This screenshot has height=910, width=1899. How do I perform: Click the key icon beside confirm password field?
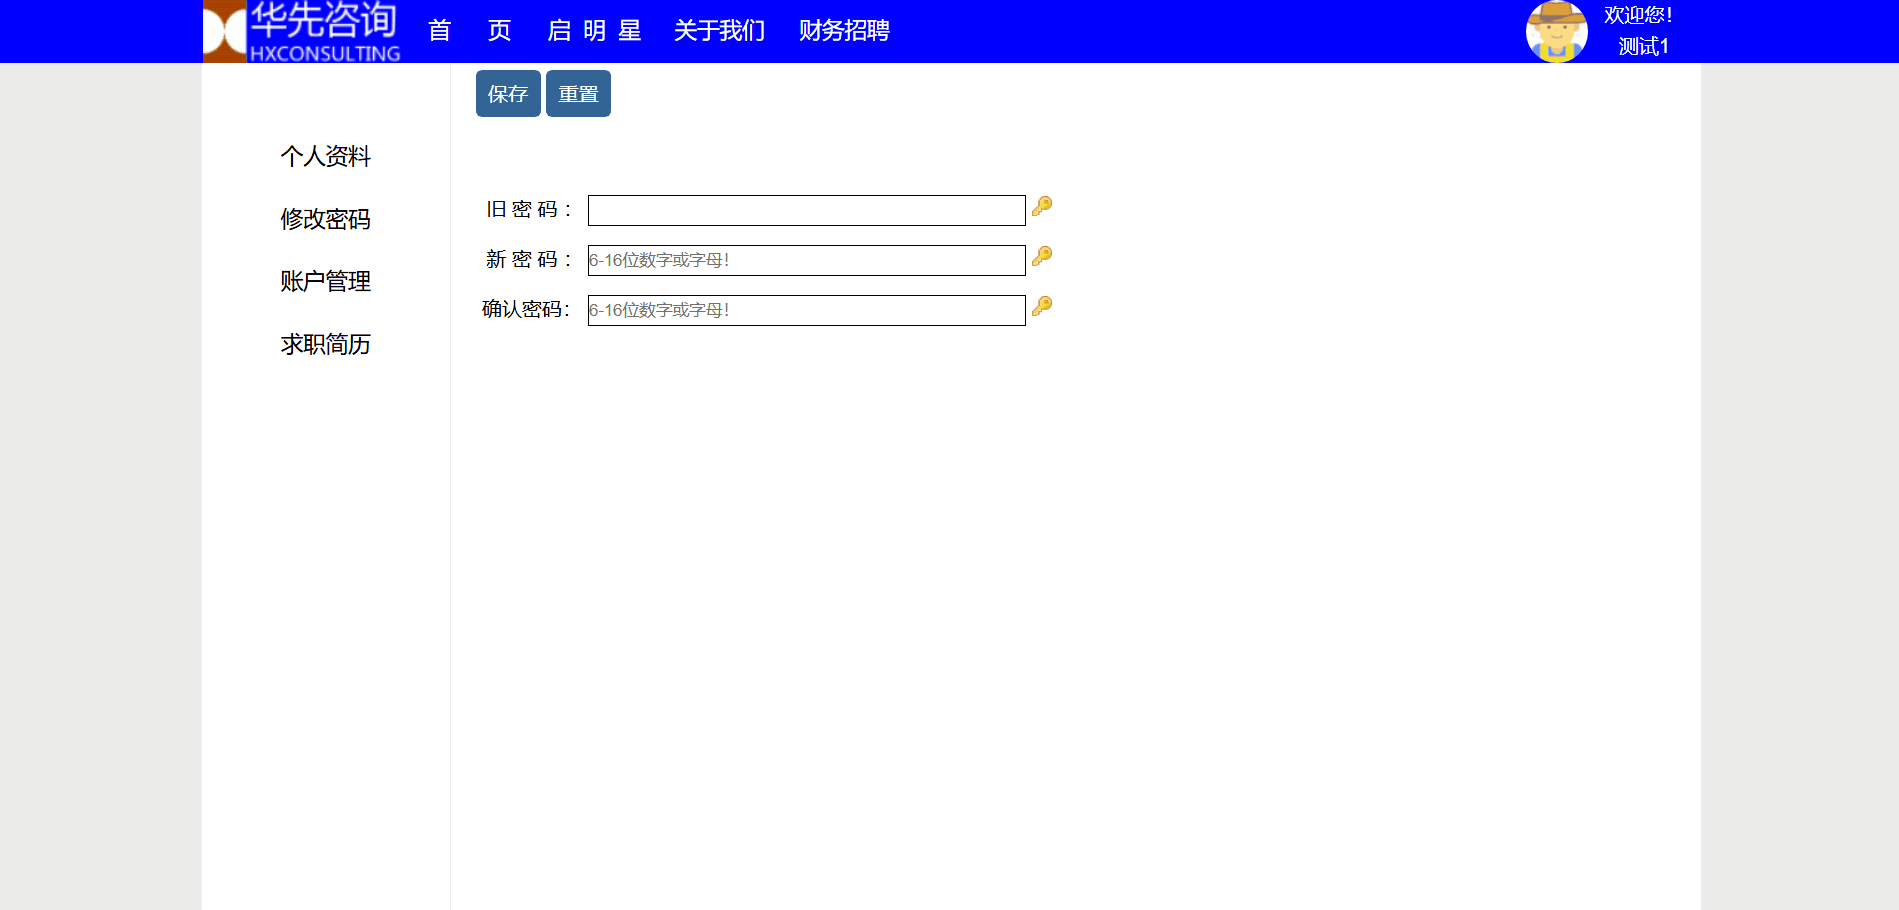tap(1042, 306)
